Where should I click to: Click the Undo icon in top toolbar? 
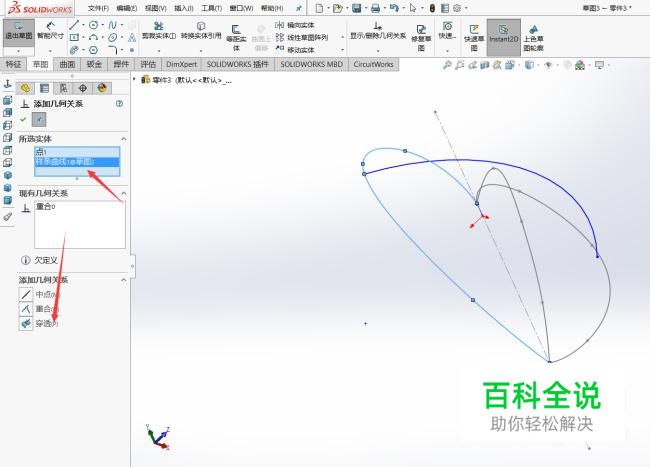(394, 8)
